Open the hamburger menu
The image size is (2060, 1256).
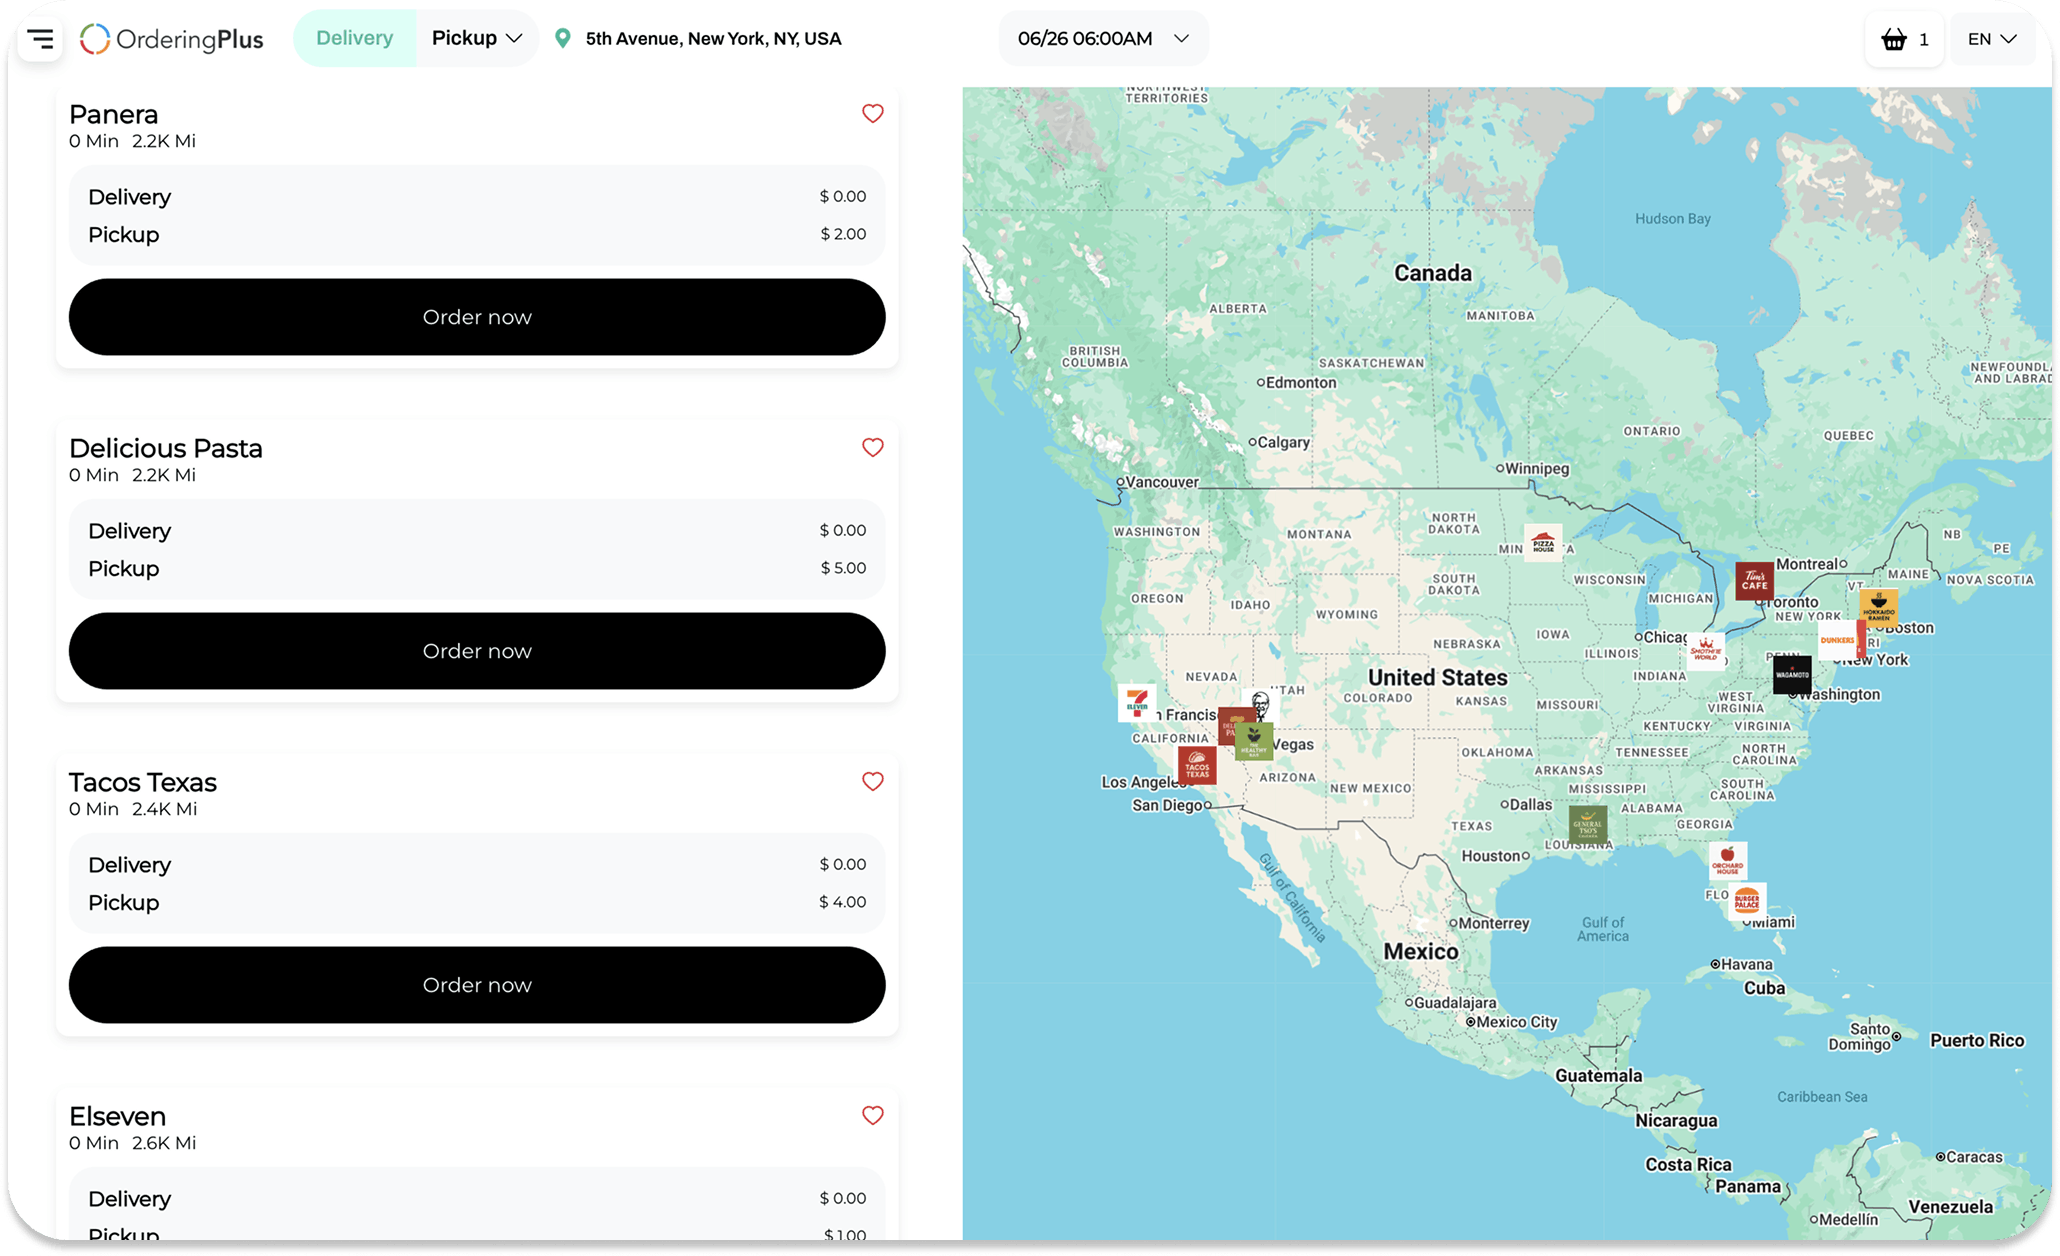point(40,39)
